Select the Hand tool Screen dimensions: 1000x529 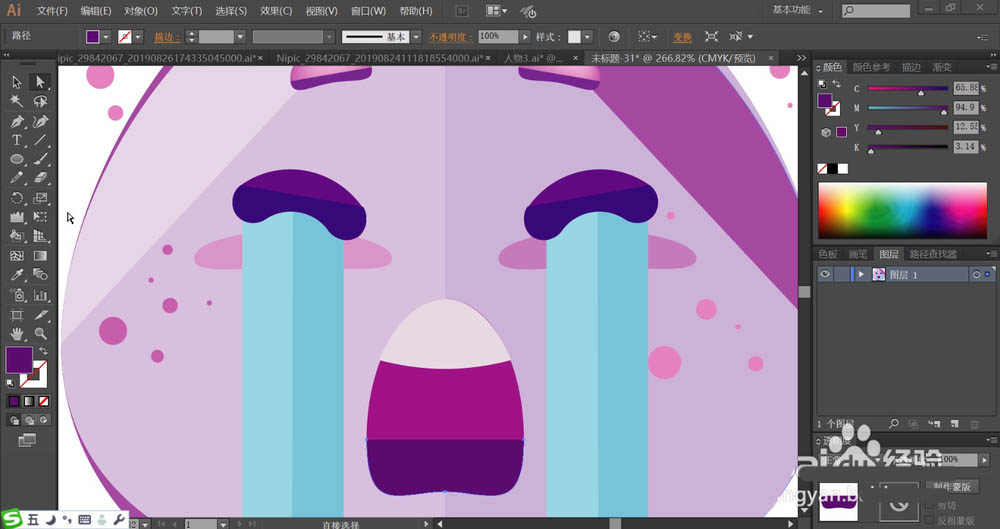tap(17, 333)
